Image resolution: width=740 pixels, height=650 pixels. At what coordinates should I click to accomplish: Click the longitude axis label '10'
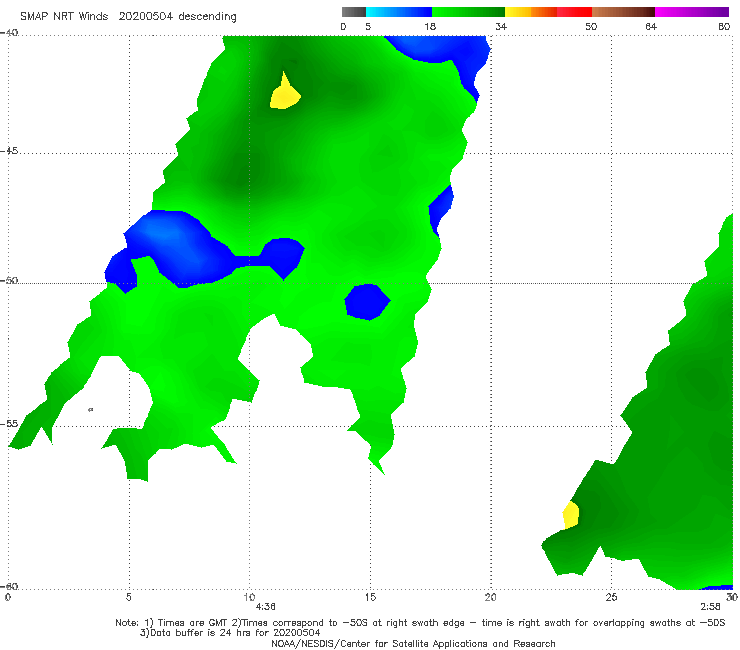click(249, 597)
